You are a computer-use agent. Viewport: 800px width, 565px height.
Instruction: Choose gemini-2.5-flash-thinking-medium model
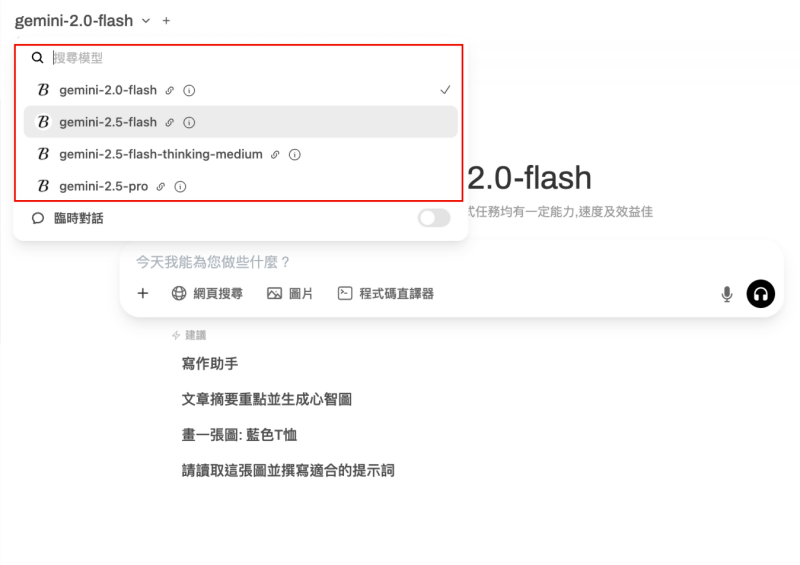click(x=241, y=154)
